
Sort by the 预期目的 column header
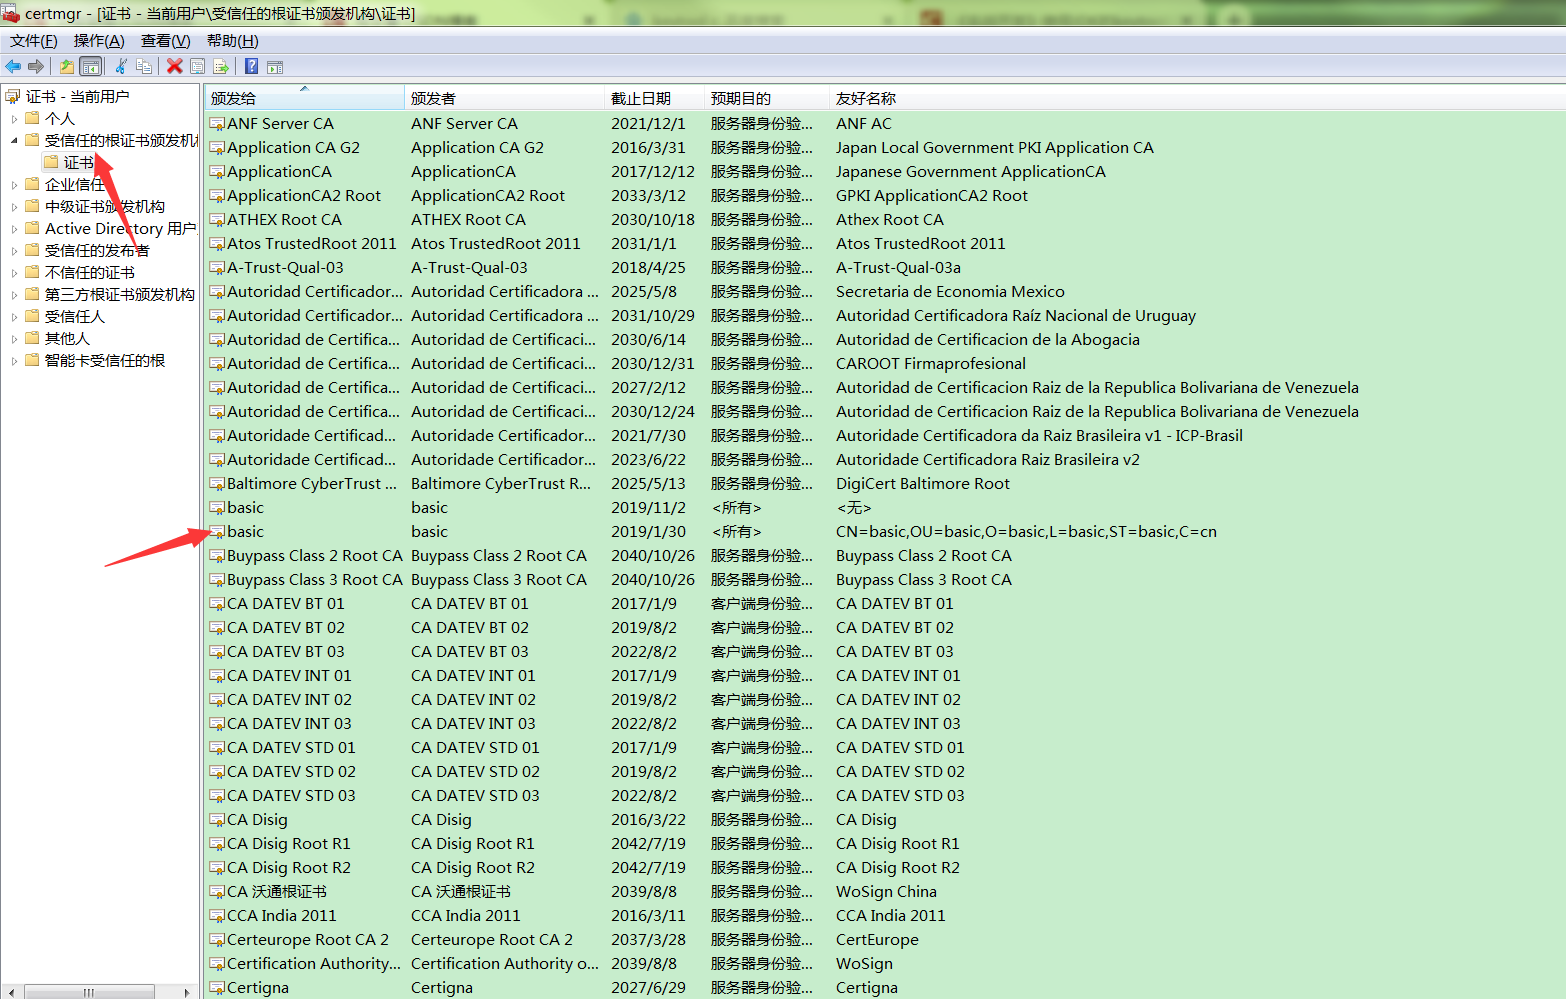(767, 98)
